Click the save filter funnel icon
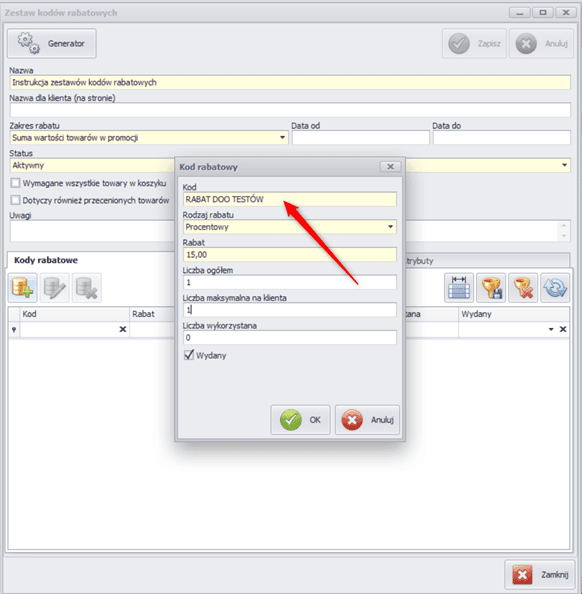 click(491, 288)
